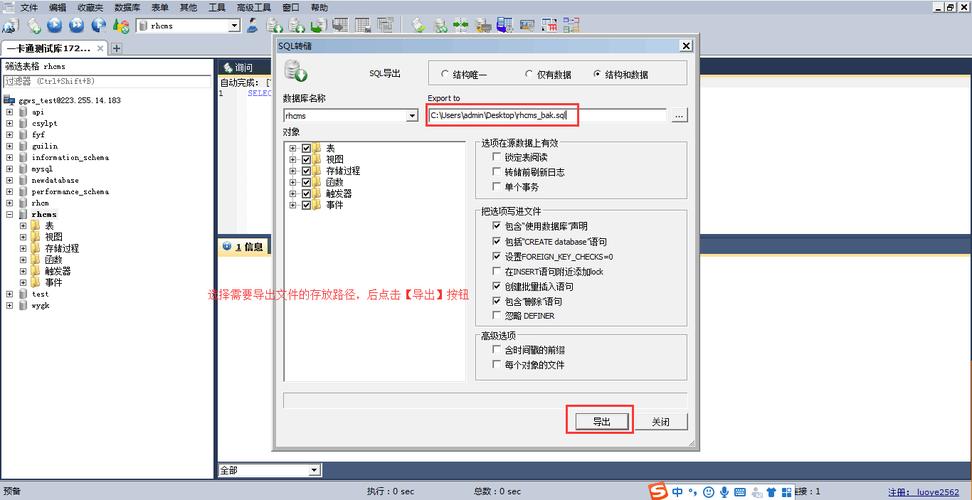Open the 数据库名称 rhcms dropdown in dialog
This screenshot has width=972, height=500.
(412, 116)
